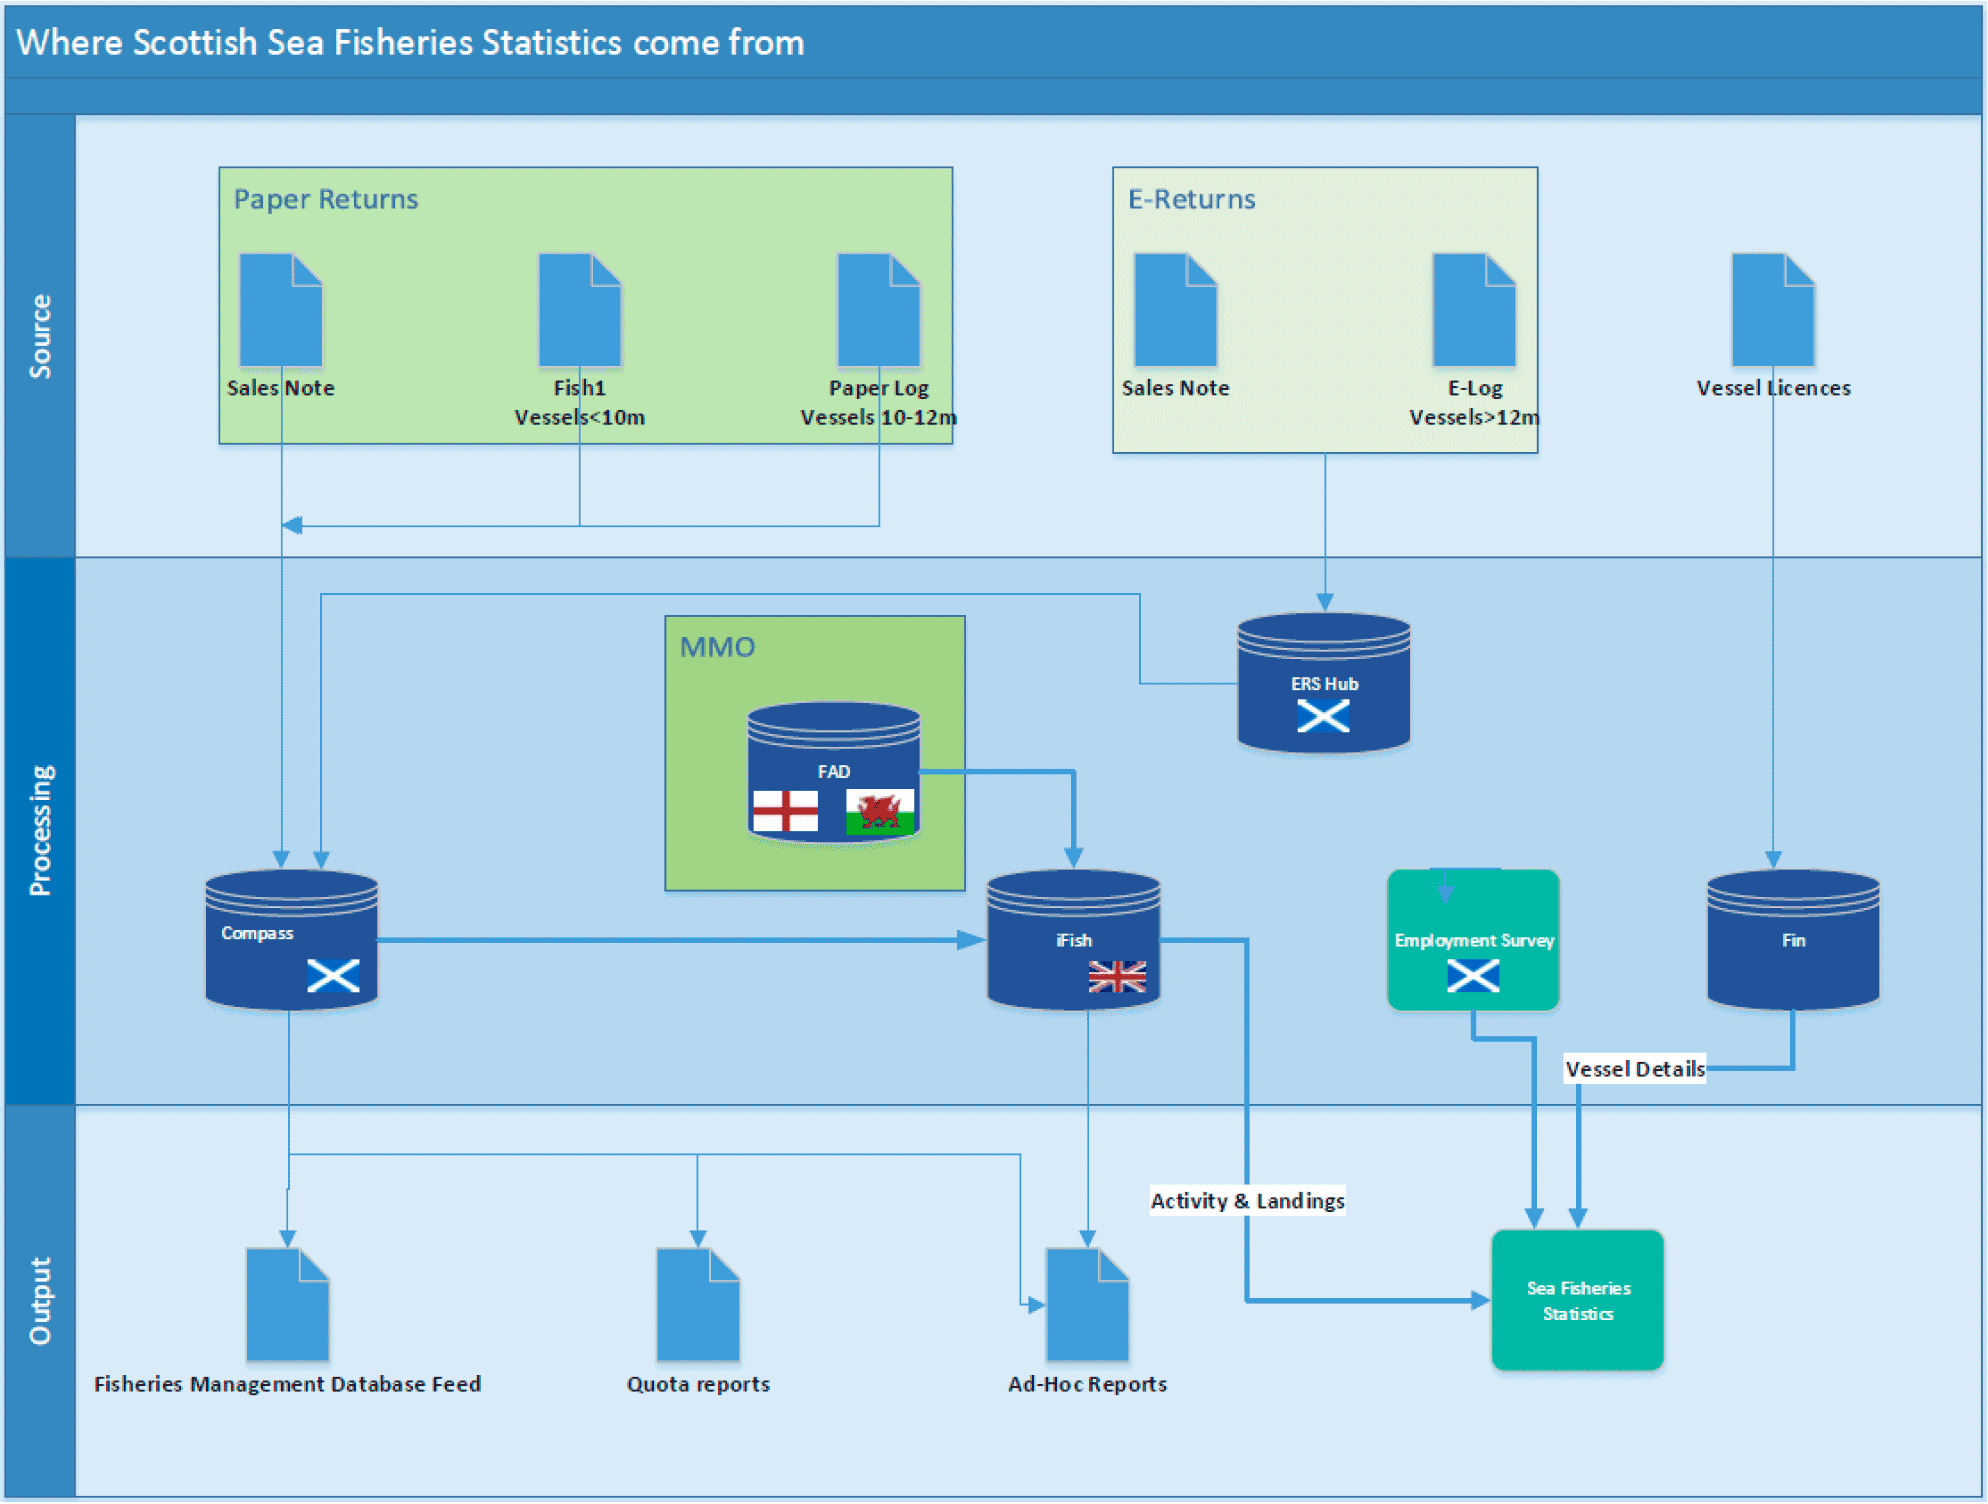The width and height of the screenshot is (1988, 1504).
Task: Click the Wales dragon flag on FAD
Action: (880, 810)
